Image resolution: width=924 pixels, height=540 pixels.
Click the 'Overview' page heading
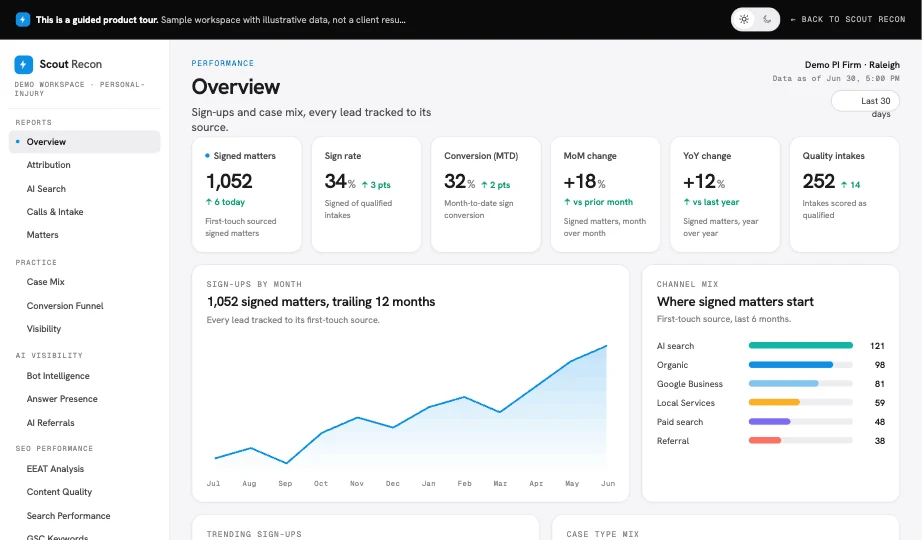(x=236, y=87)
